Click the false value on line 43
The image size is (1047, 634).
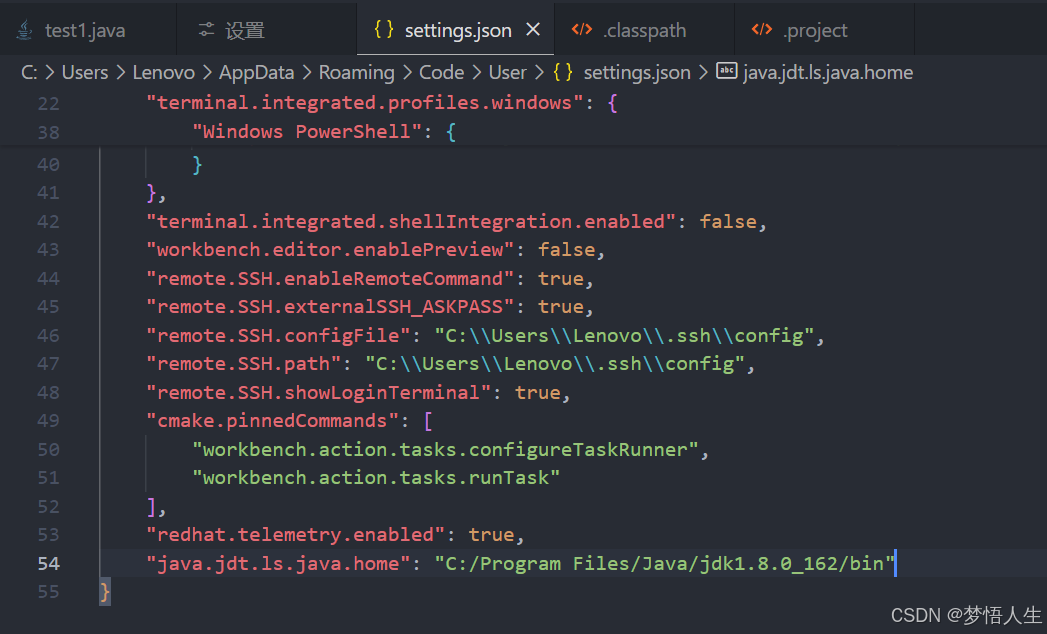(x=567, y=250)
